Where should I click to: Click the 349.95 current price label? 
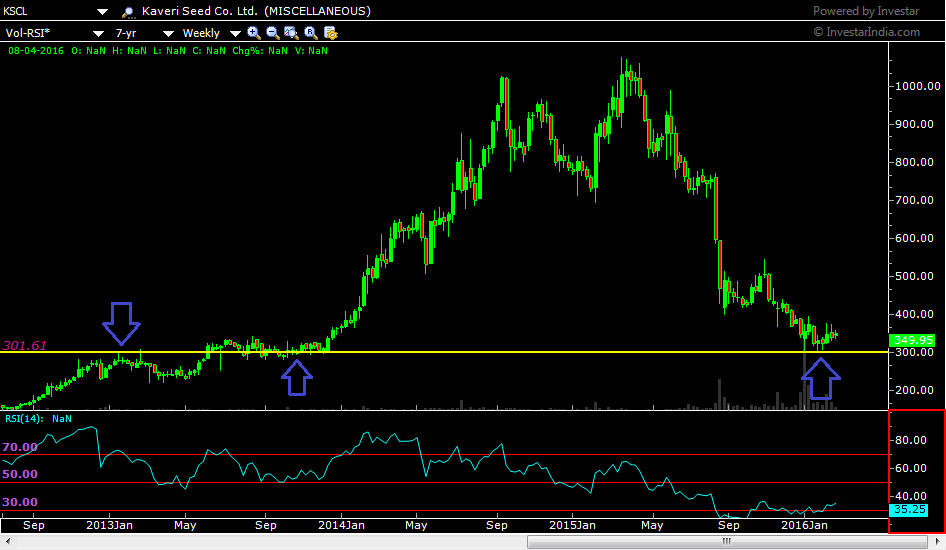(912, 340)
